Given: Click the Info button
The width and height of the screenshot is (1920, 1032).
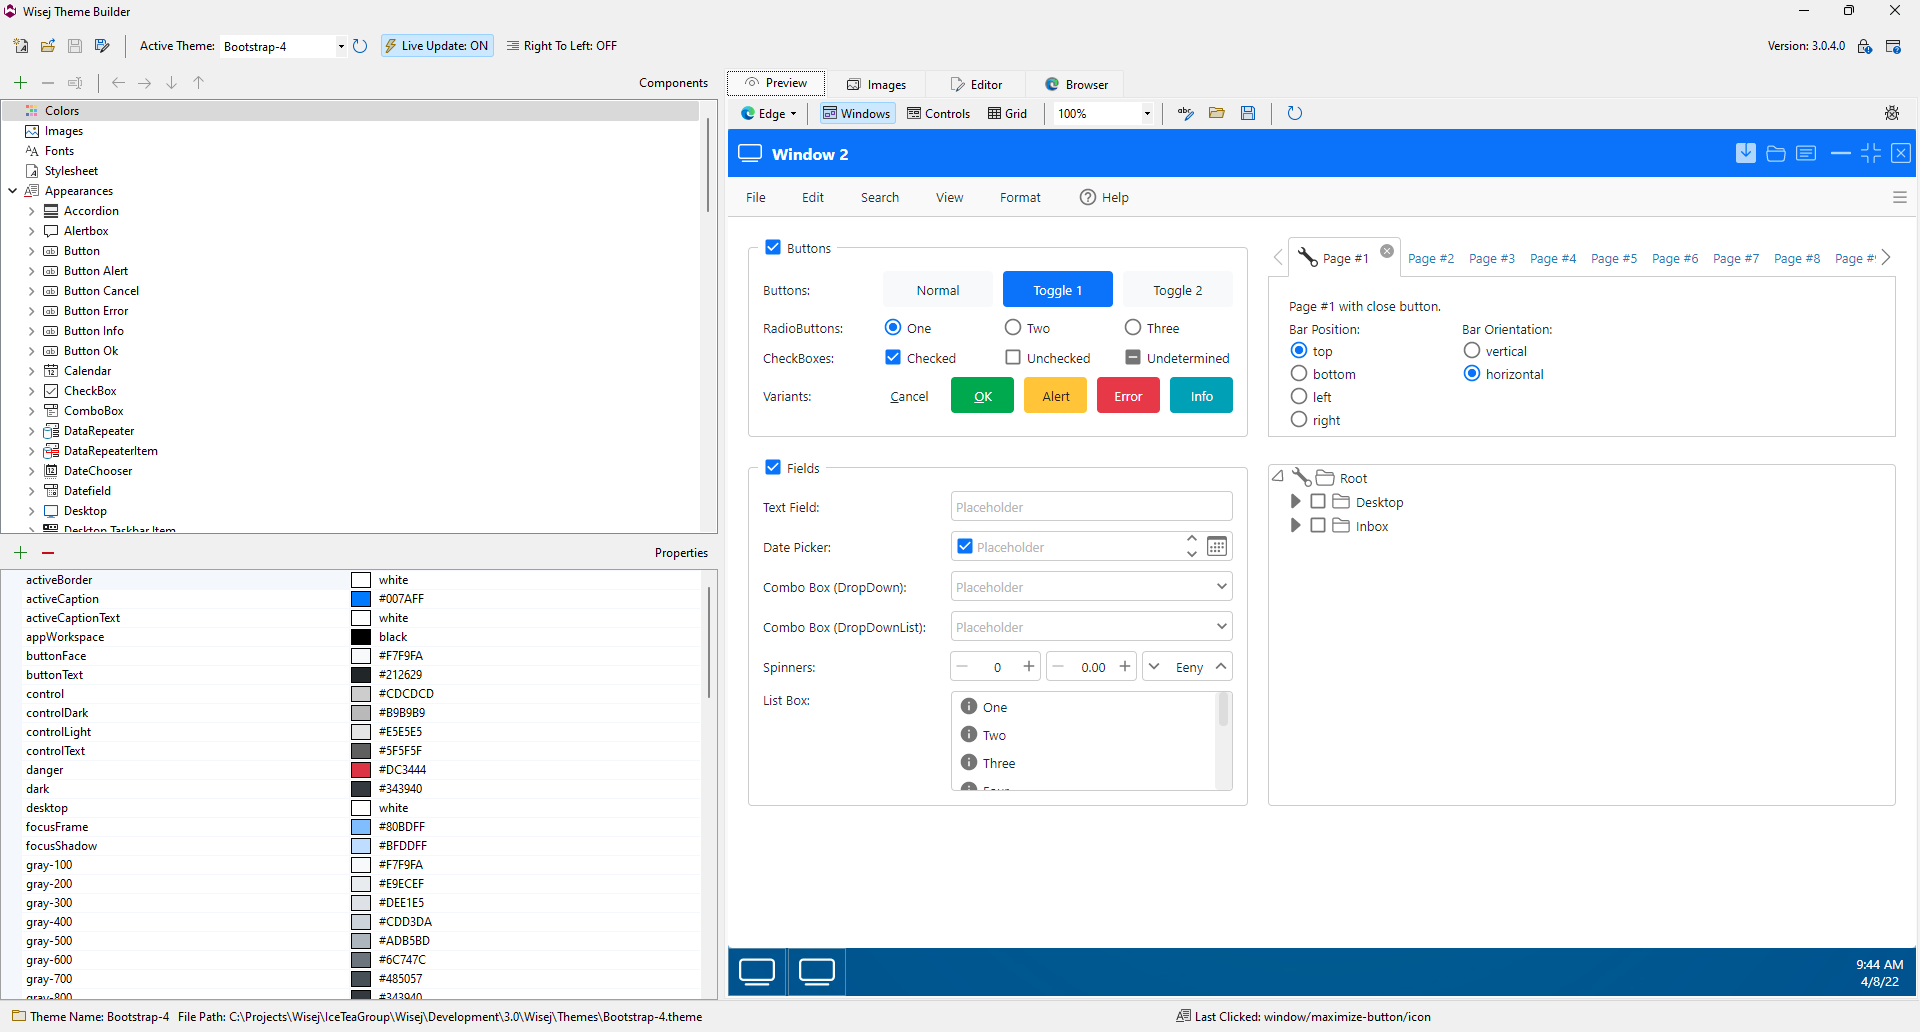Looking at the screenshot, I should click(x=1201, y=395).
